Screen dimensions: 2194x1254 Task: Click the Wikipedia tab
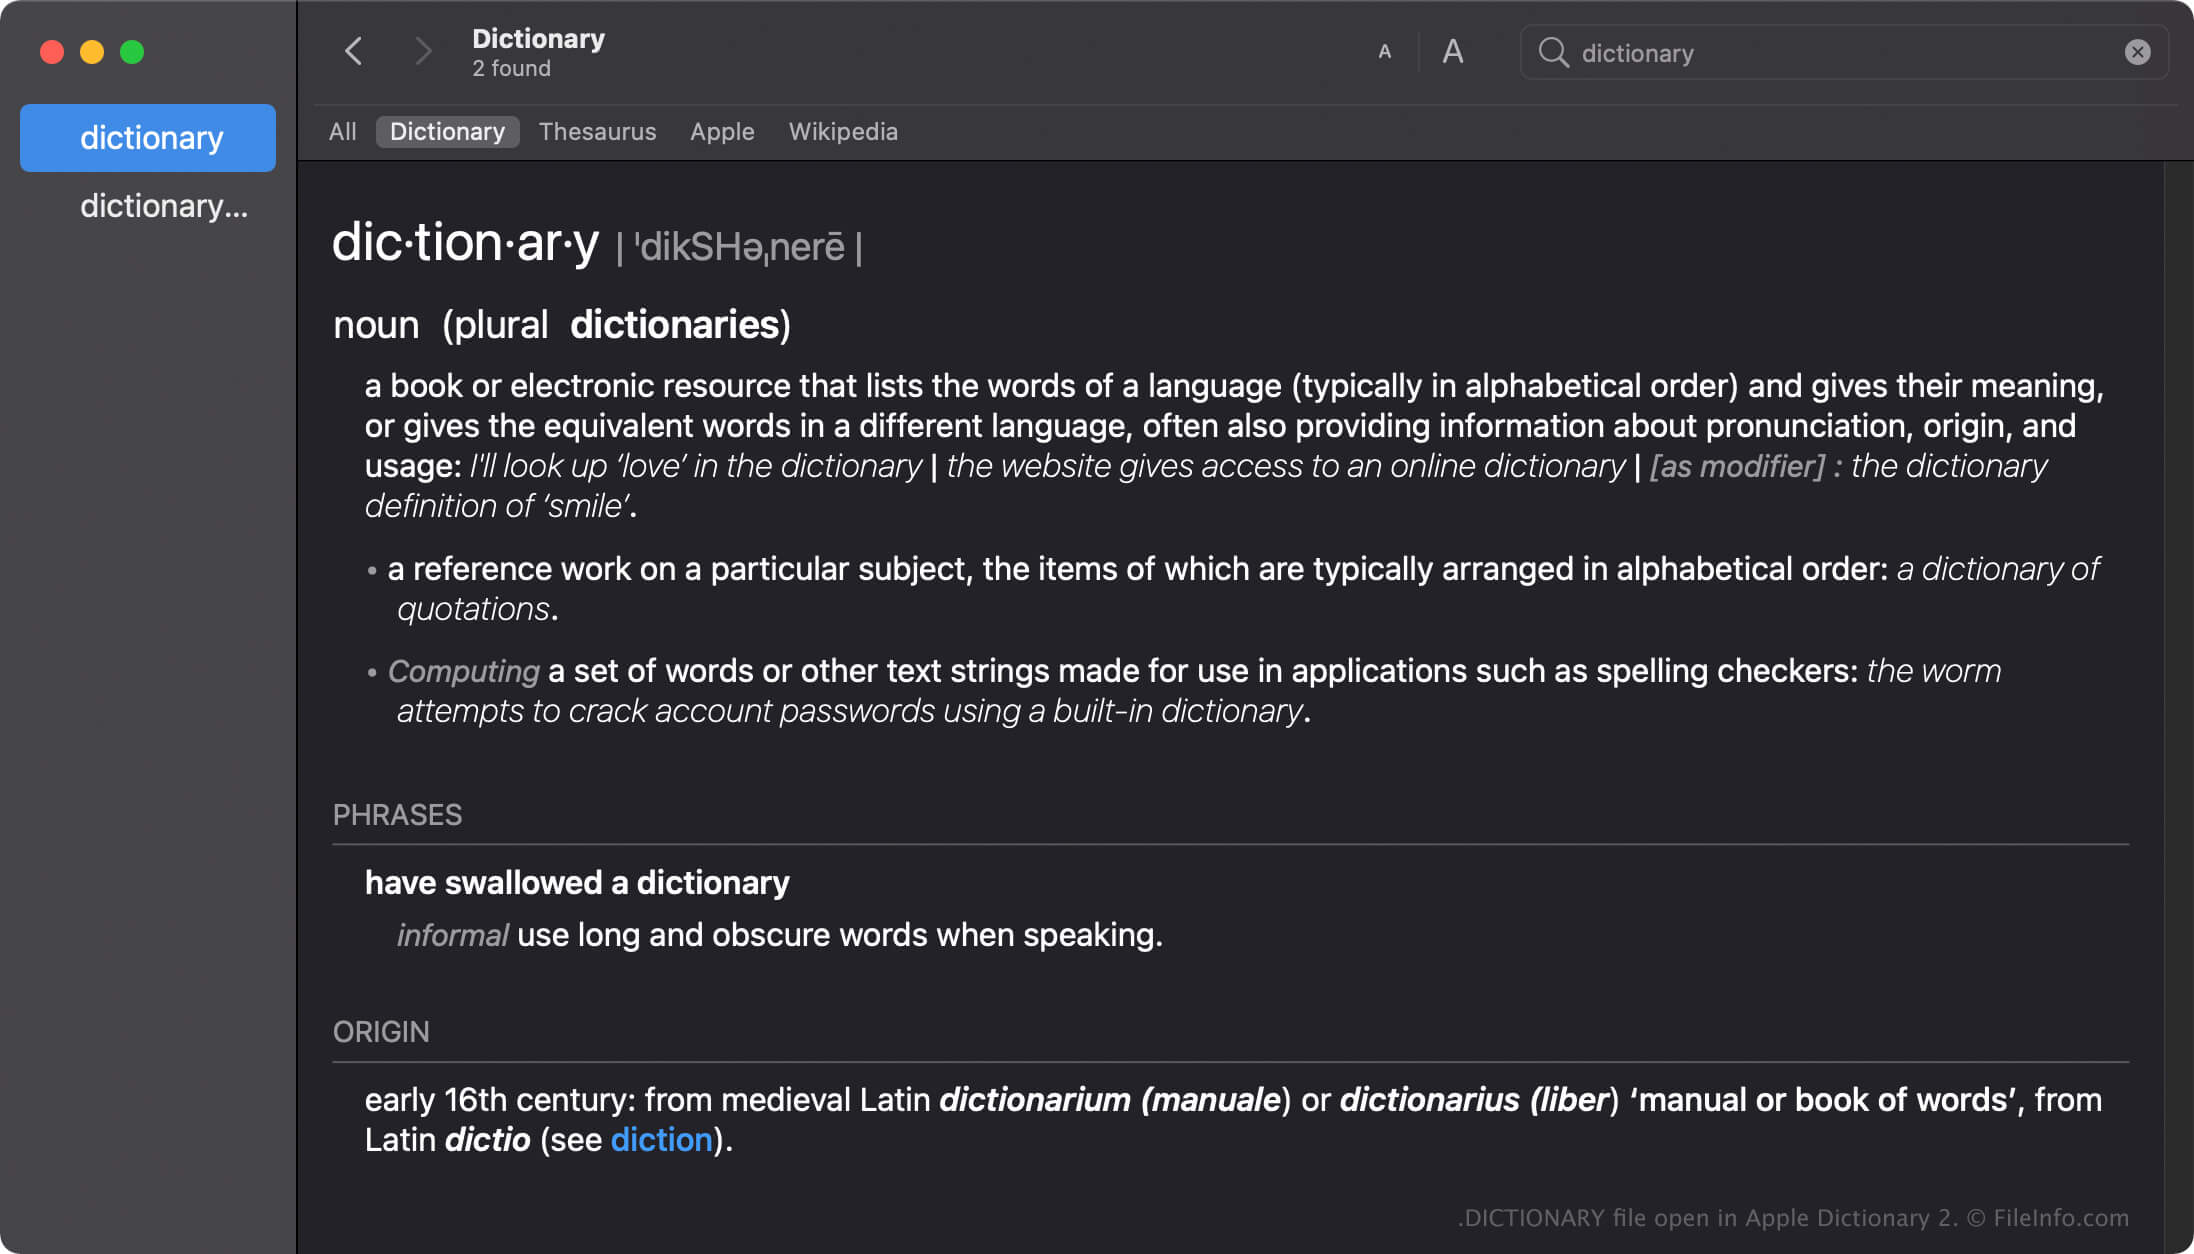(842, 131)
